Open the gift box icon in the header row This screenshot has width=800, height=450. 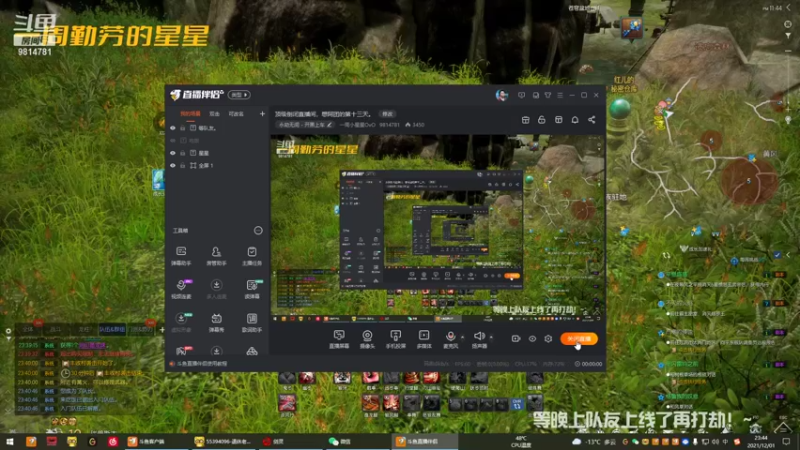pyautogui.click(x=526, y=119)
